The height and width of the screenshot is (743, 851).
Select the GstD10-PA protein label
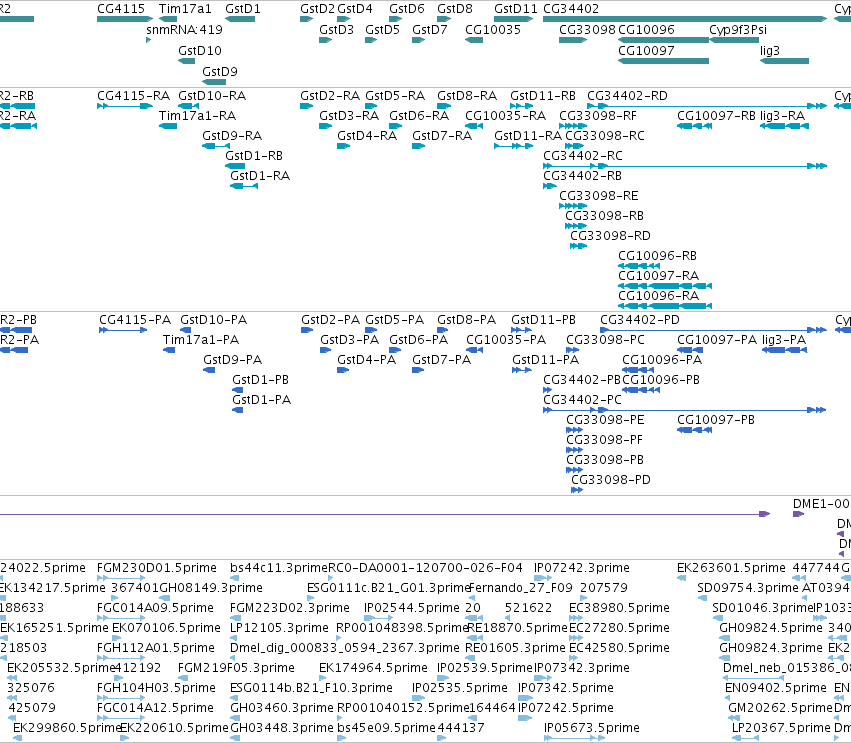tap(214, 320)
